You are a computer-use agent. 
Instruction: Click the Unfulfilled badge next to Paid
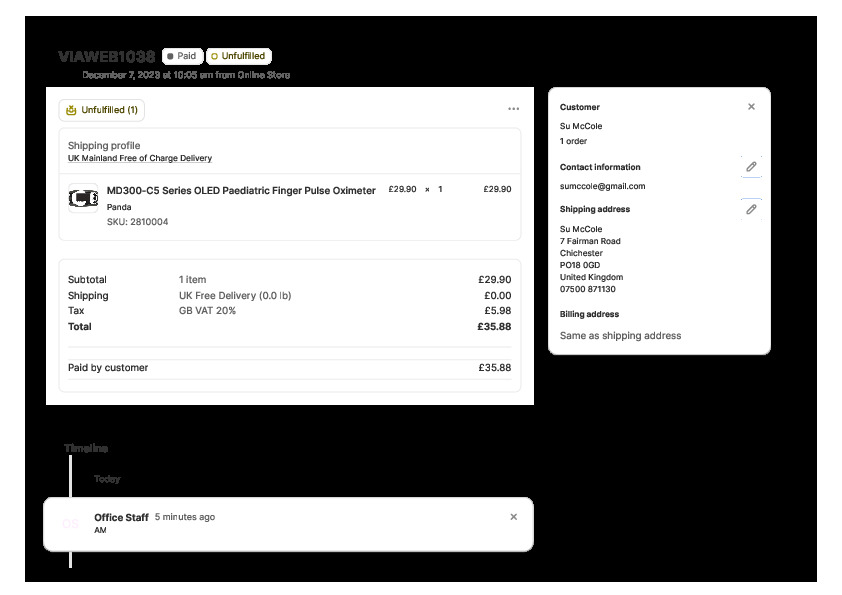(x=238, y=57)
